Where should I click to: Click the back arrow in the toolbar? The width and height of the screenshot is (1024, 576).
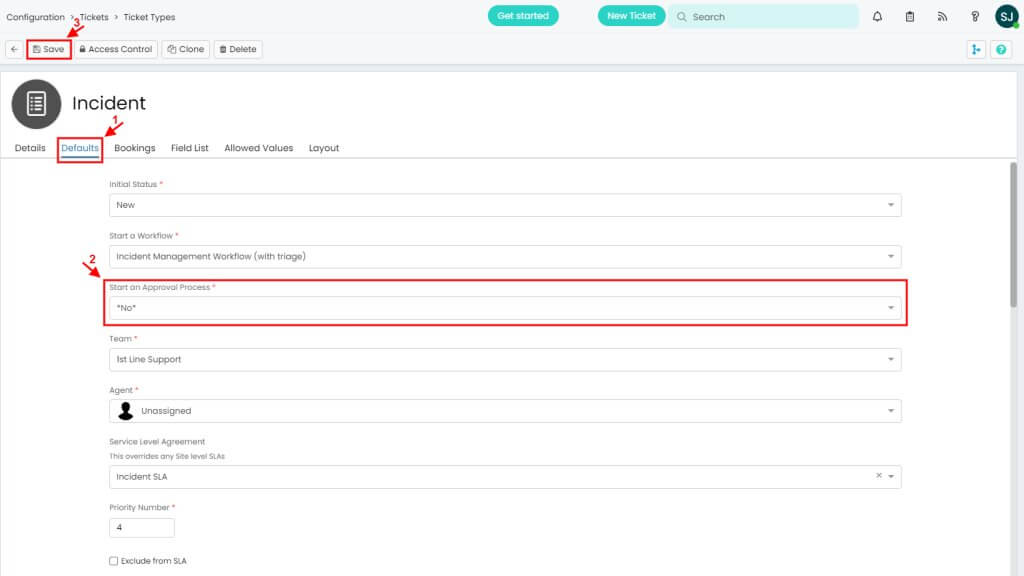click(13, 48)
